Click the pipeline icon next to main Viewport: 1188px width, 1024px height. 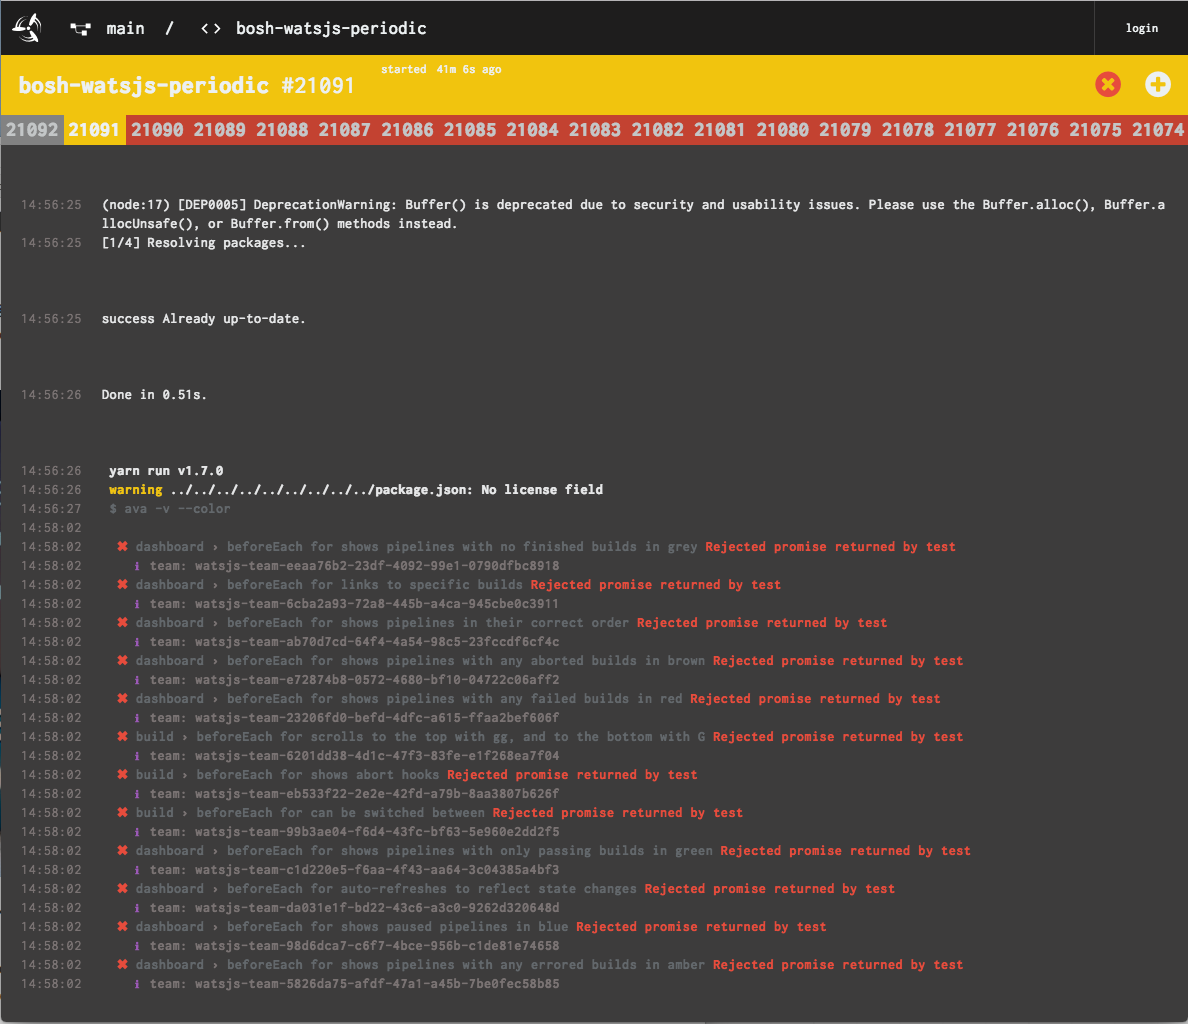(81, 29)
